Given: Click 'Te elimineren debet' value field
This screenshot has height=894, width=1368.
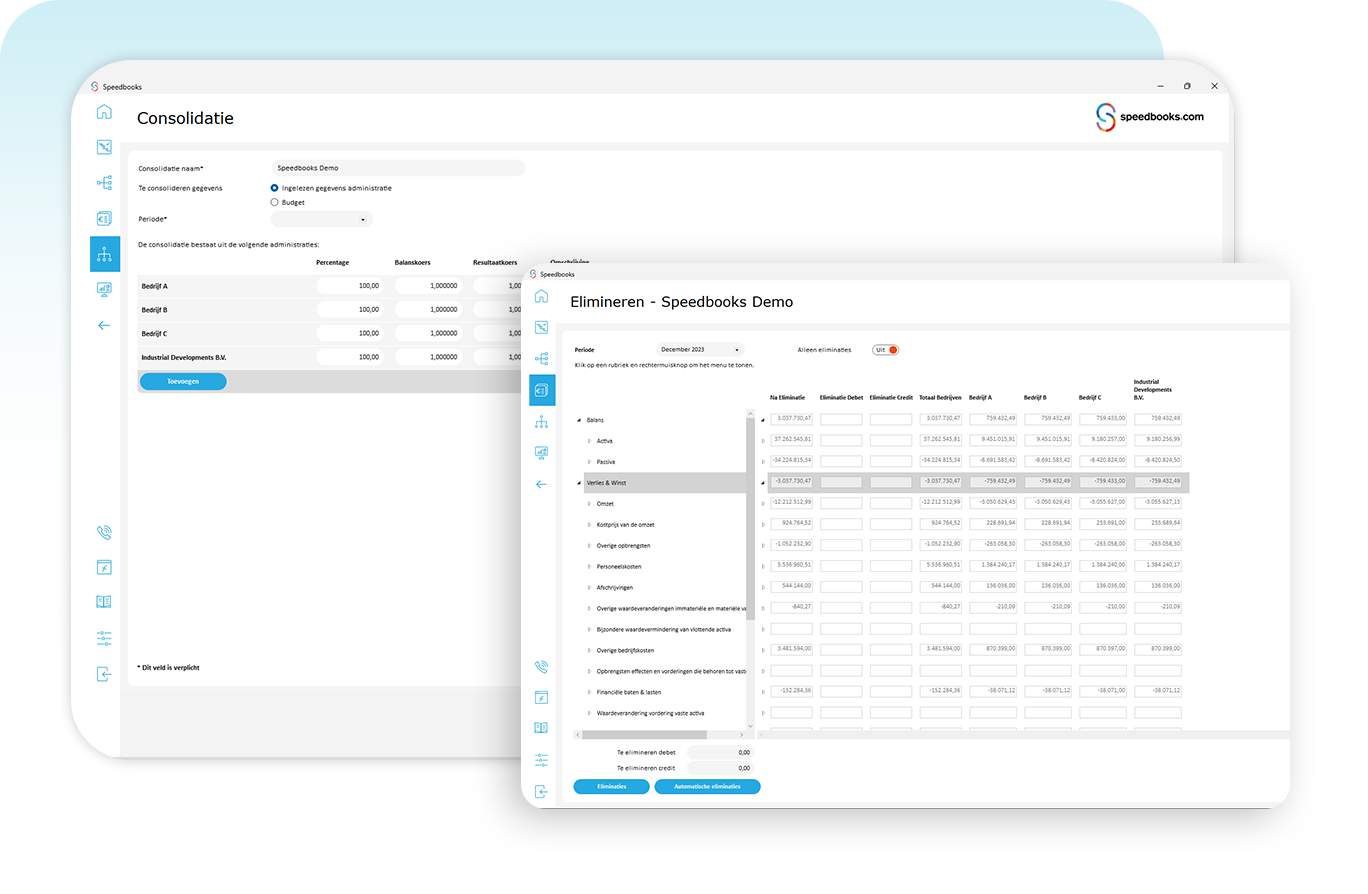Looking at the screenshot, I should [x=720, y=752].
